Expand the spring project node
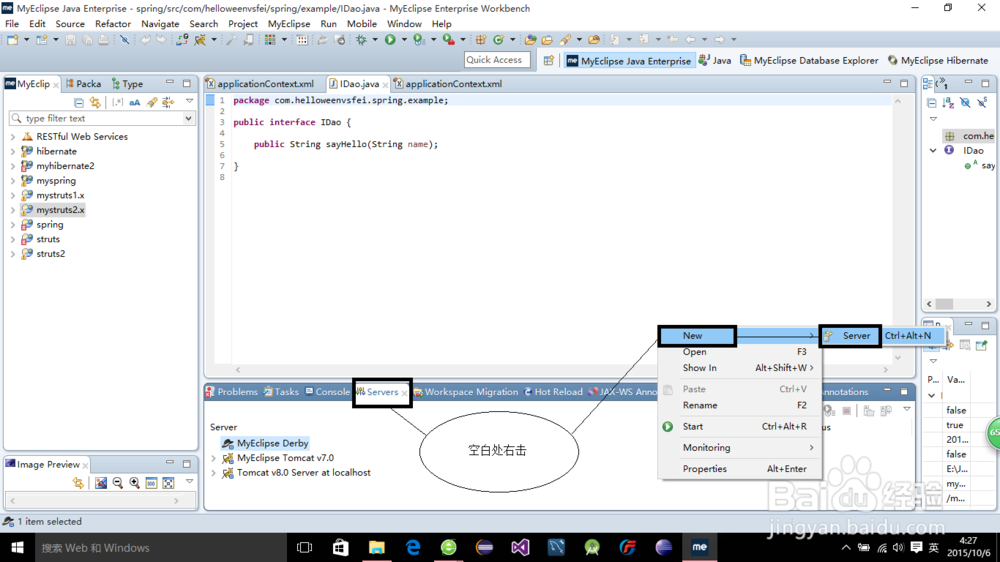 pos(13,225)
